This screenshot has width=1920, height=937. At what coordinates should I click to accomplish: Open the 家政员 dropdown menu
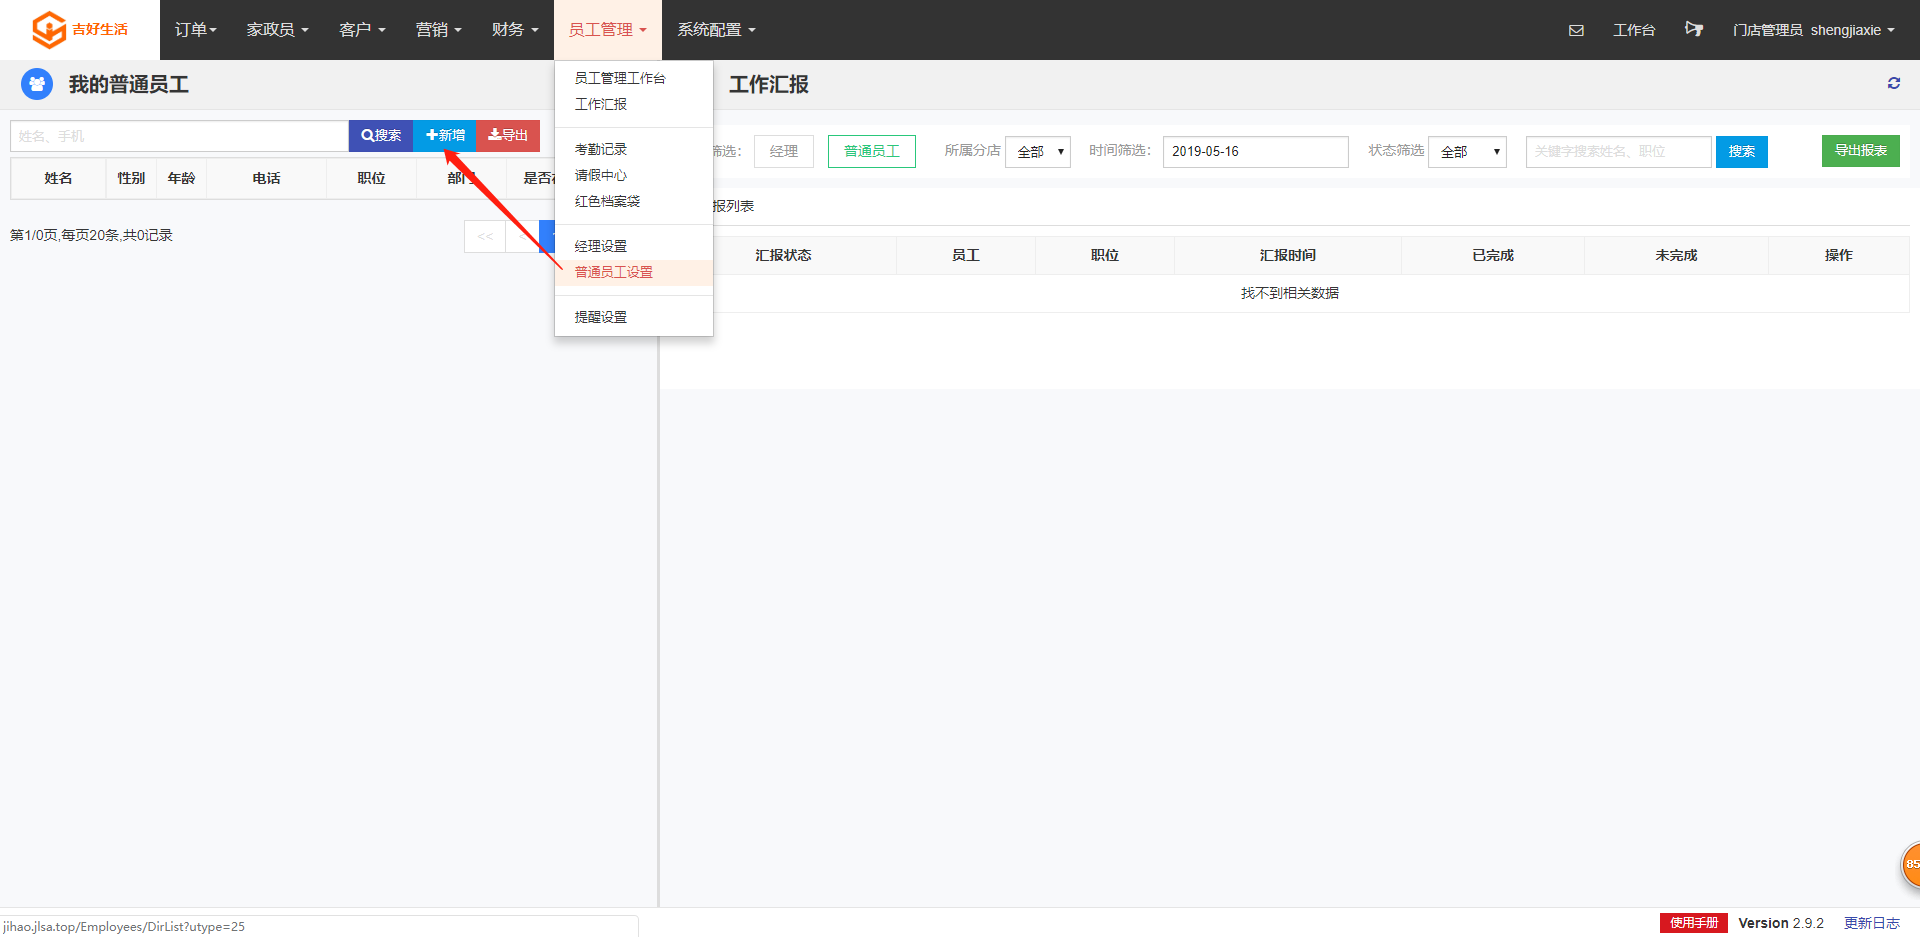point(277,30)
